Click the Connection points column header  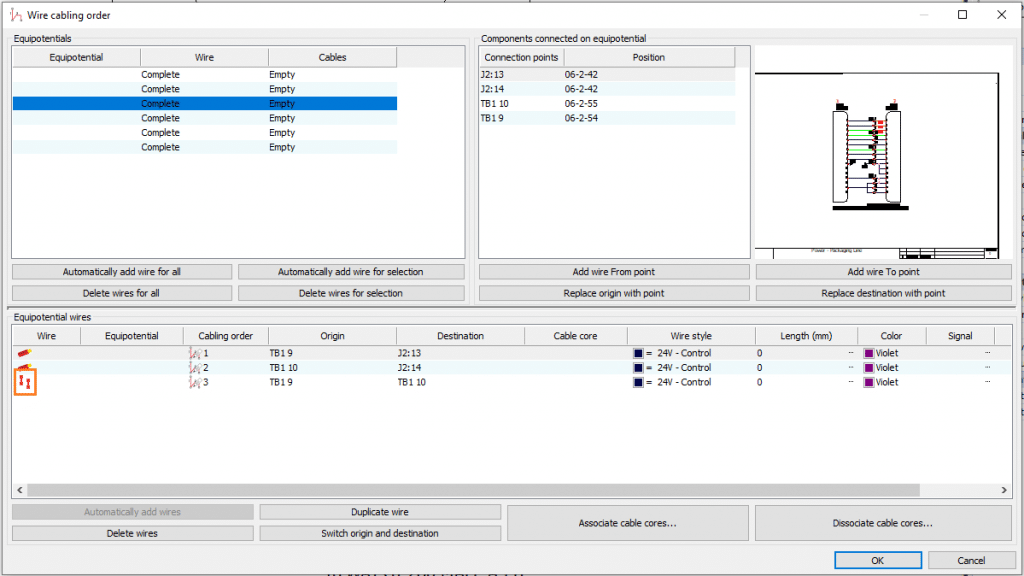coord(521,57)
